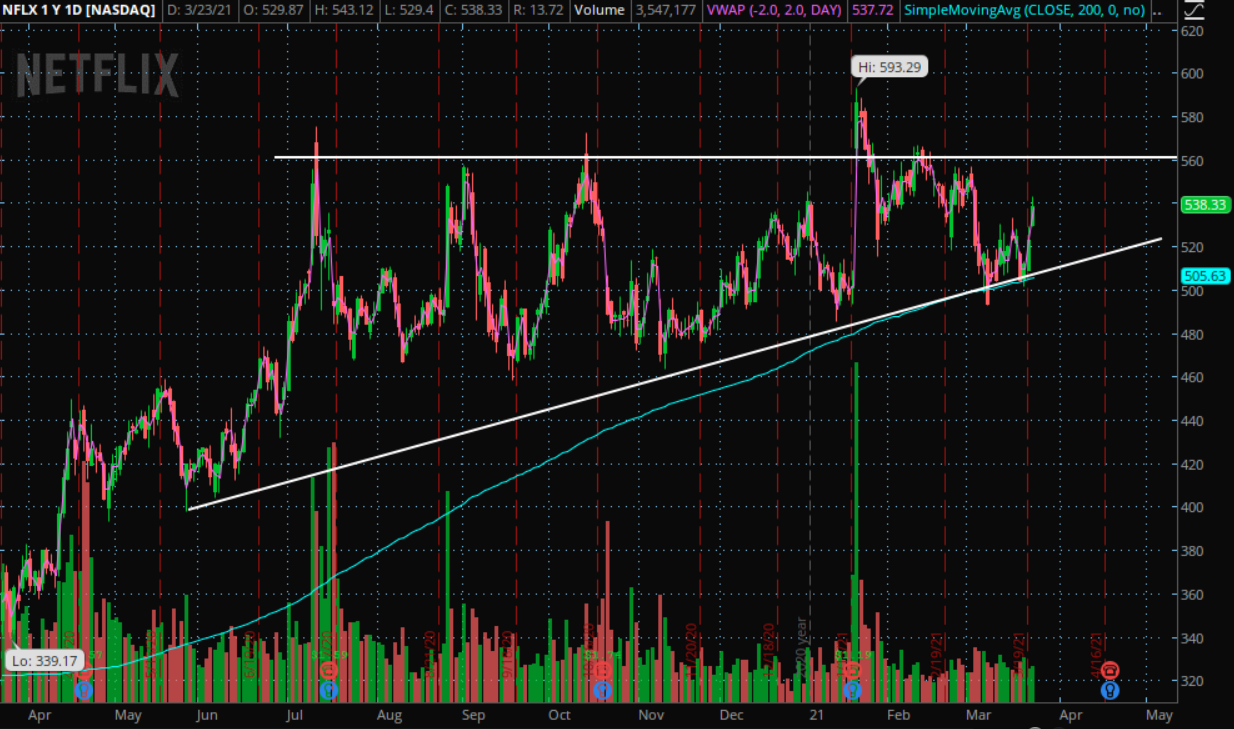
Task: Click the blue event icon near October
Action: click(x=601, y=690)
